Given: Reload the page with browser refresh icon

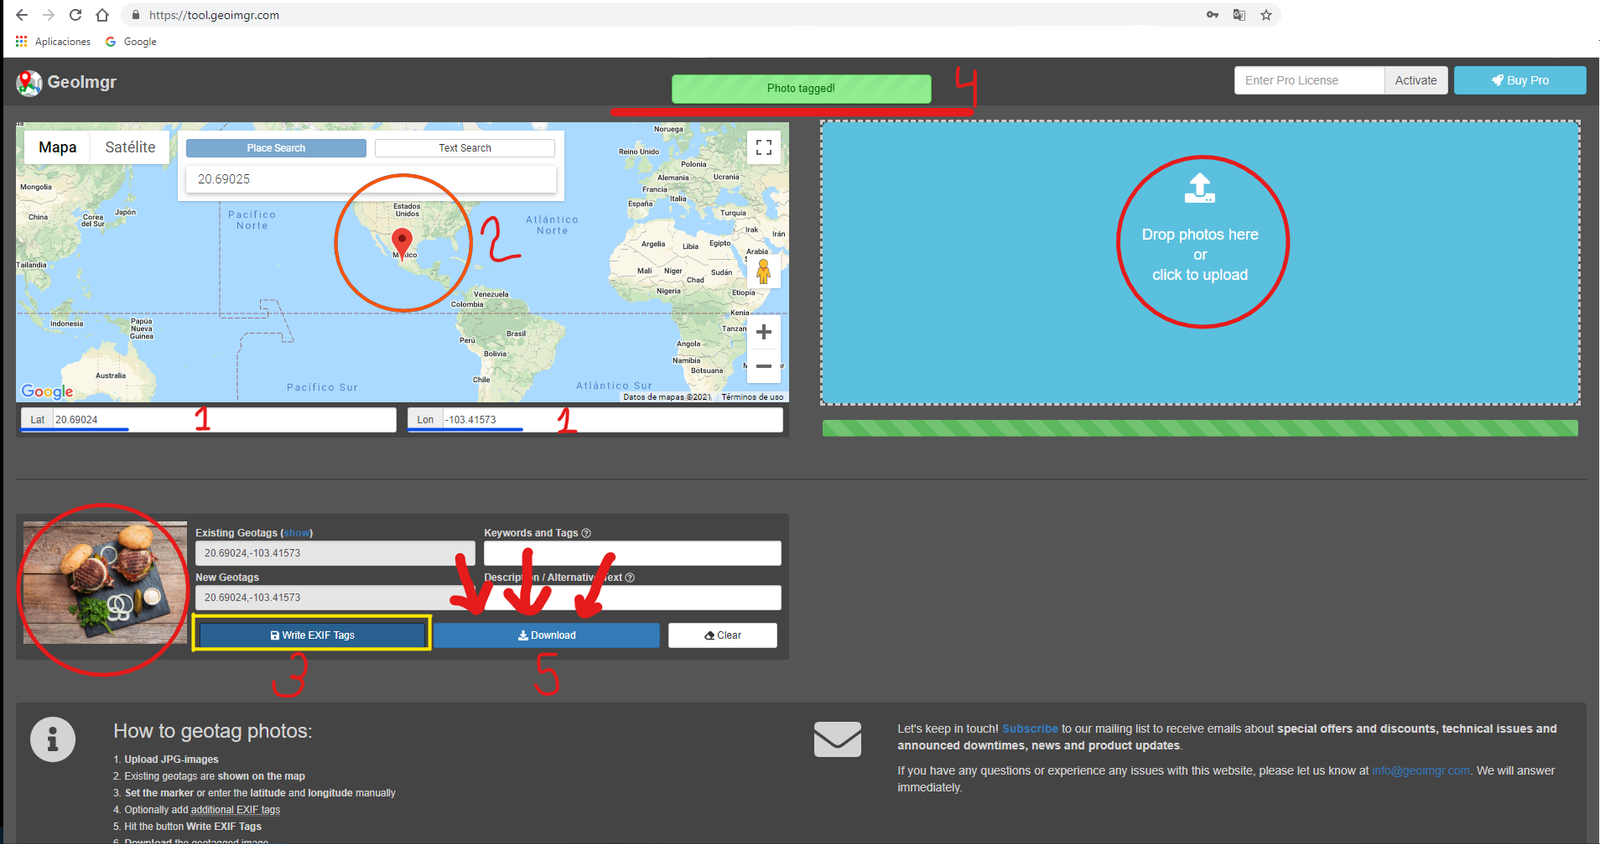Looking at the screenshot, I should point(75,15).
